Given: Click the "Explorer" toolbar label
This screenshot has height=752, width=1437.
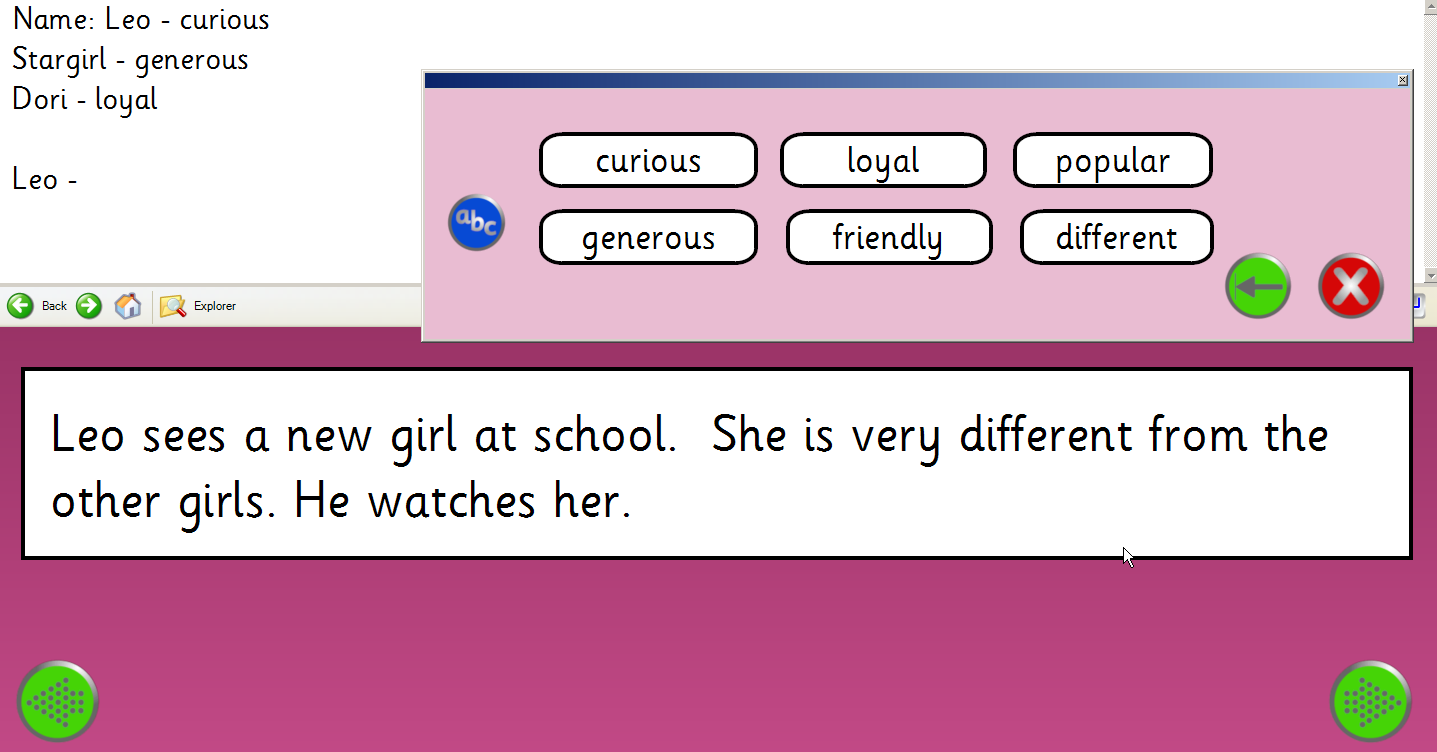Looking at the screenshot, I should click(x=215, y=306).
